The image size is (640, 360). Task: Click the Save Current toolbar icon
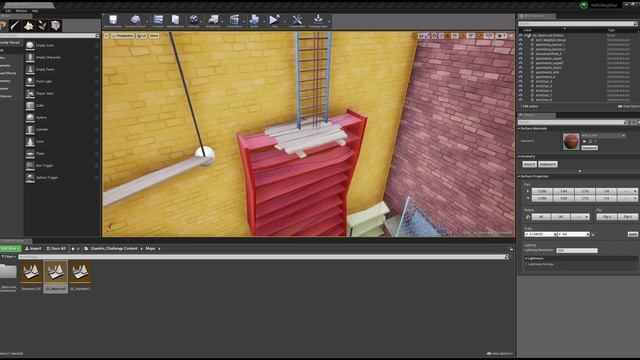(x=113, y=20)
